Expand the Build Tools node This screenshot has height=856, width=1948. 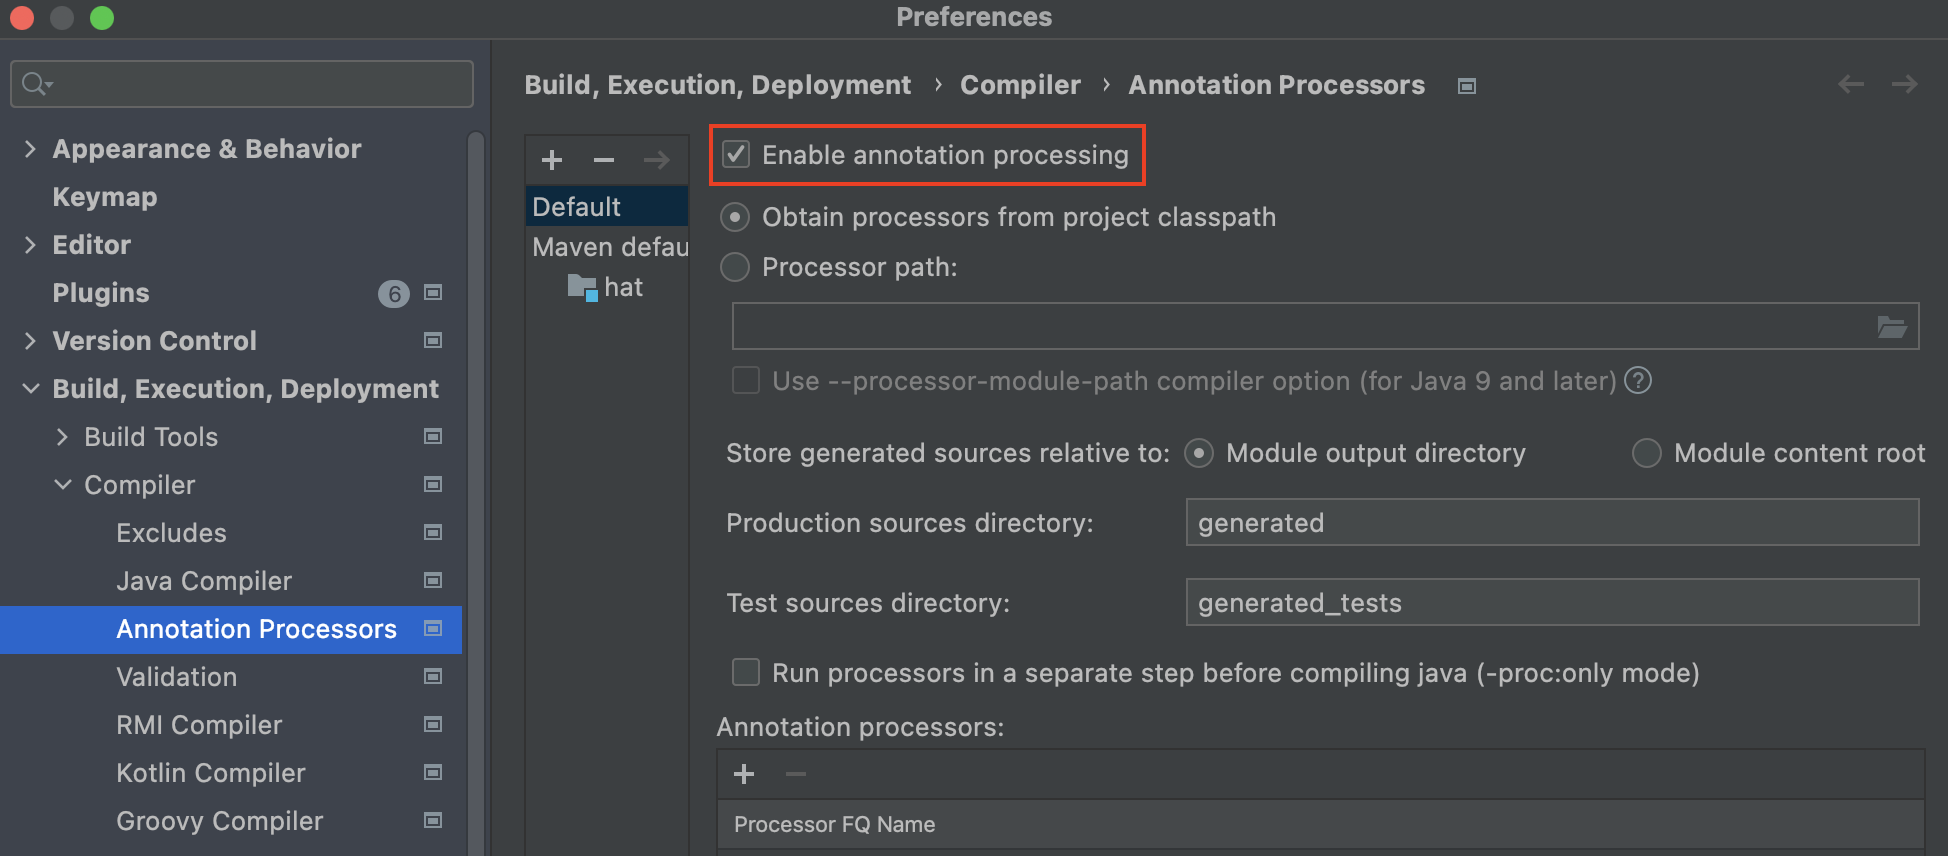pyautogui.click(x=62, y=437)
